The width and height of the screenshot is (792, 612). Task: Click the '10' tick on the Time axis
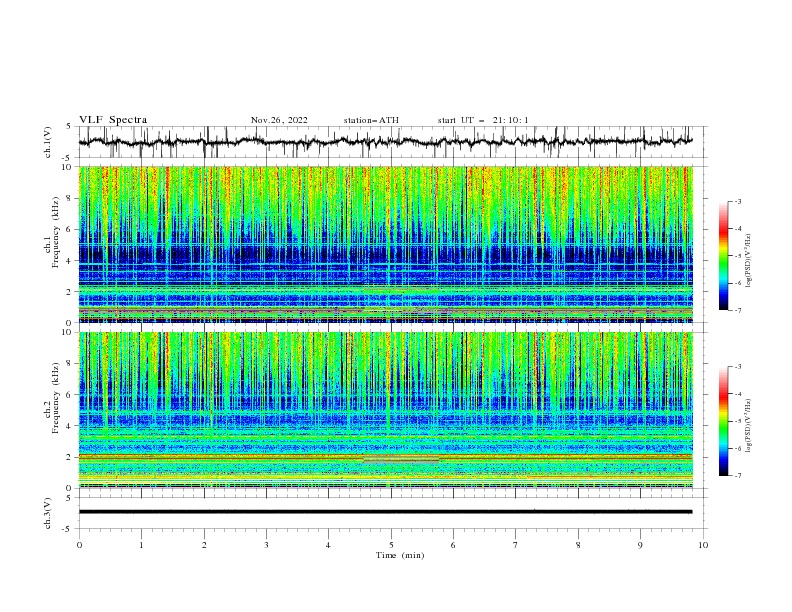(703, 545)
